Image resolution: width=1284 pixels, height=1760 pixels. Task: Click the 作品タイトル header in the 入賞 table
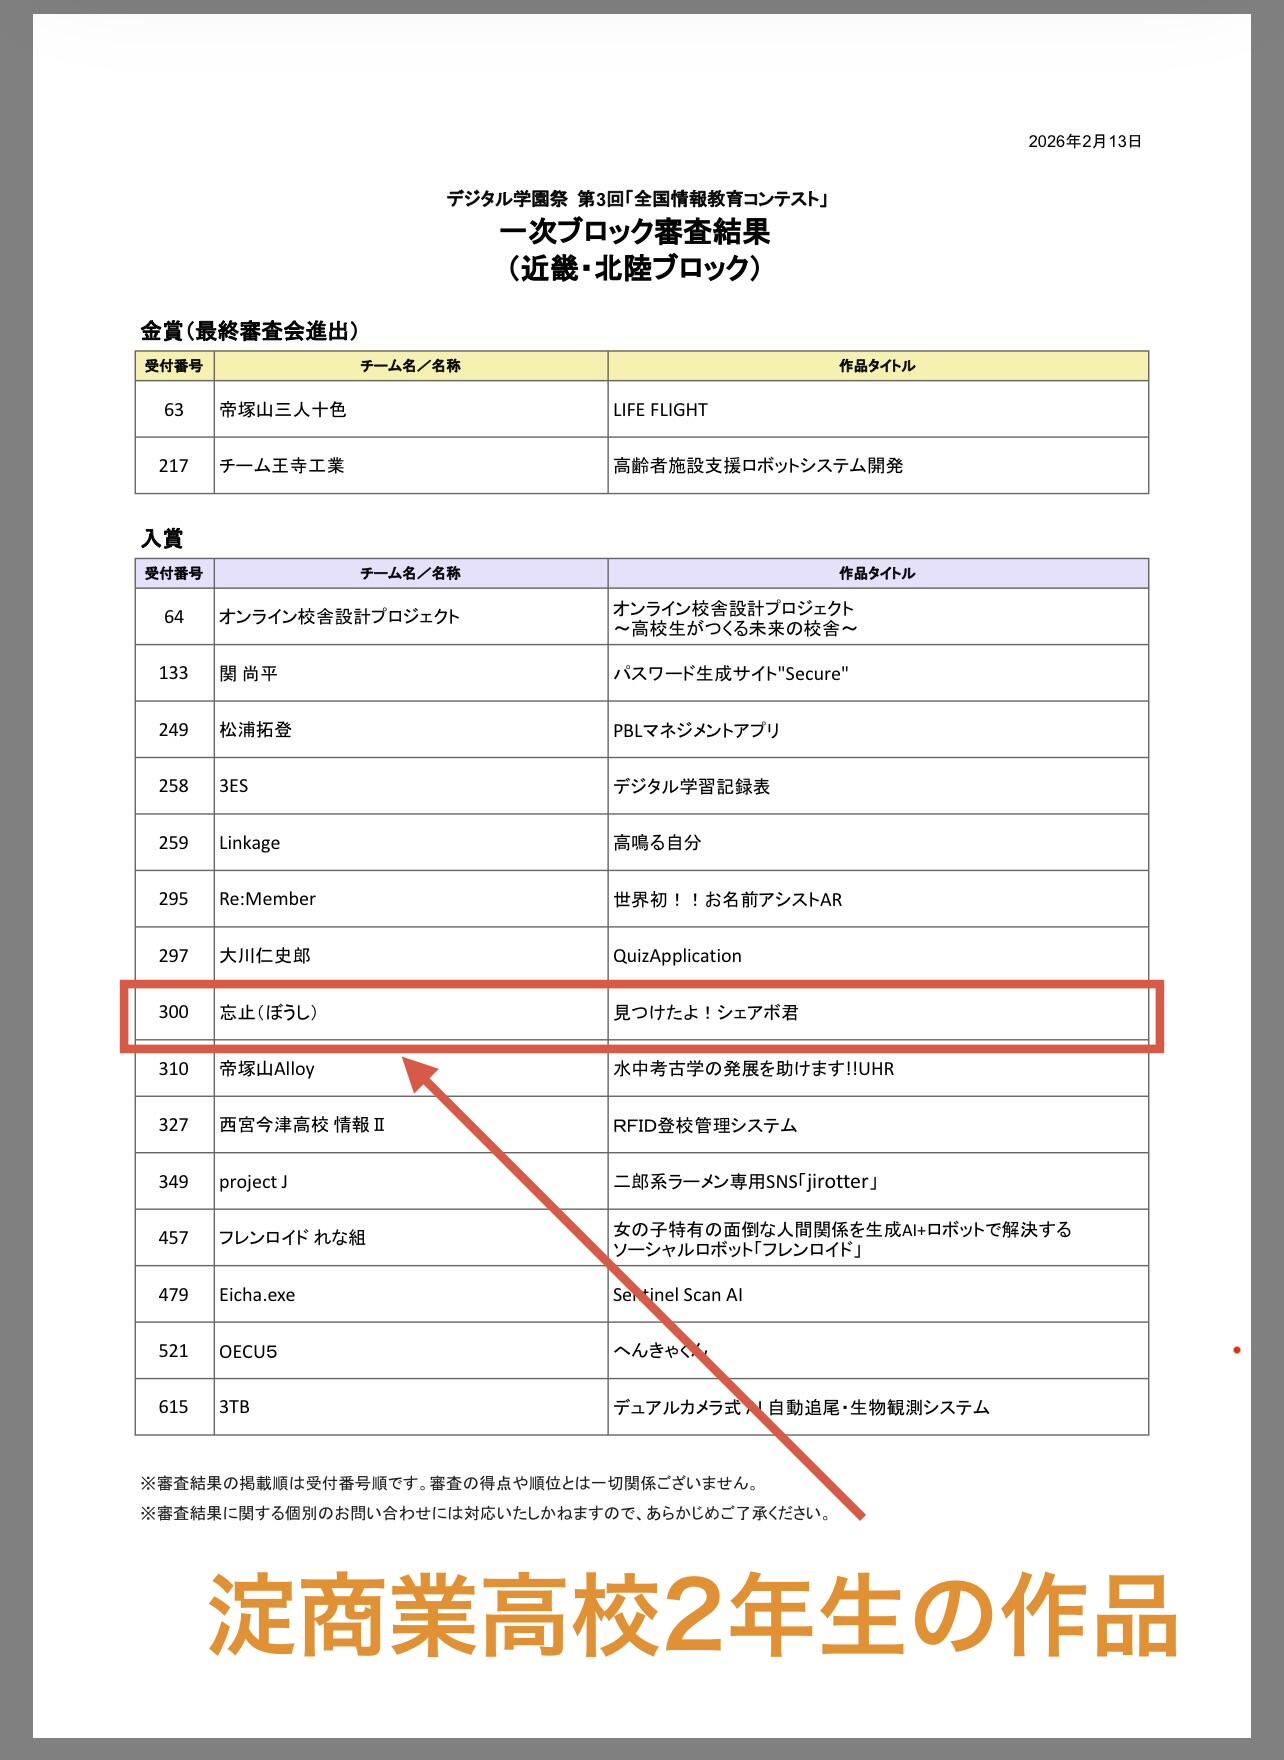[877, 573]
